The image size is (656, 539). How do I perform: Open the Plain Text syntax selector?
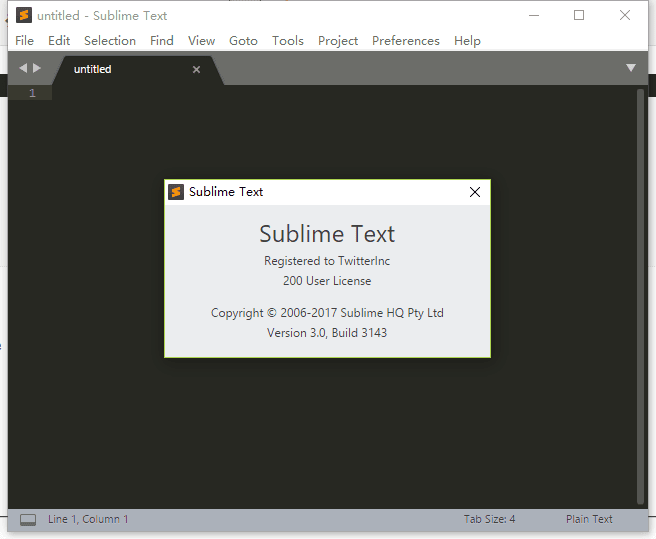589,519
